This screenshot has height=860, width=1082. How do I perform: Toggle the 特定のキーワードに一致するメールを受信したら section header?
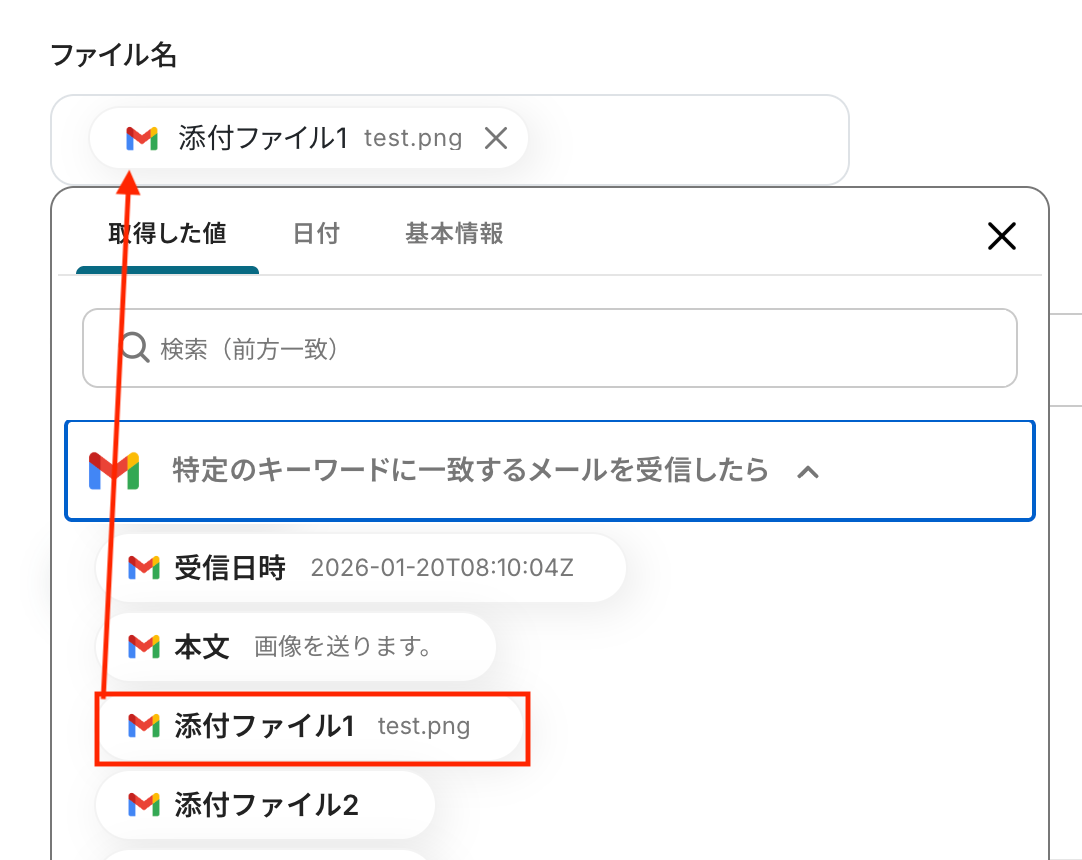point(470,470)
